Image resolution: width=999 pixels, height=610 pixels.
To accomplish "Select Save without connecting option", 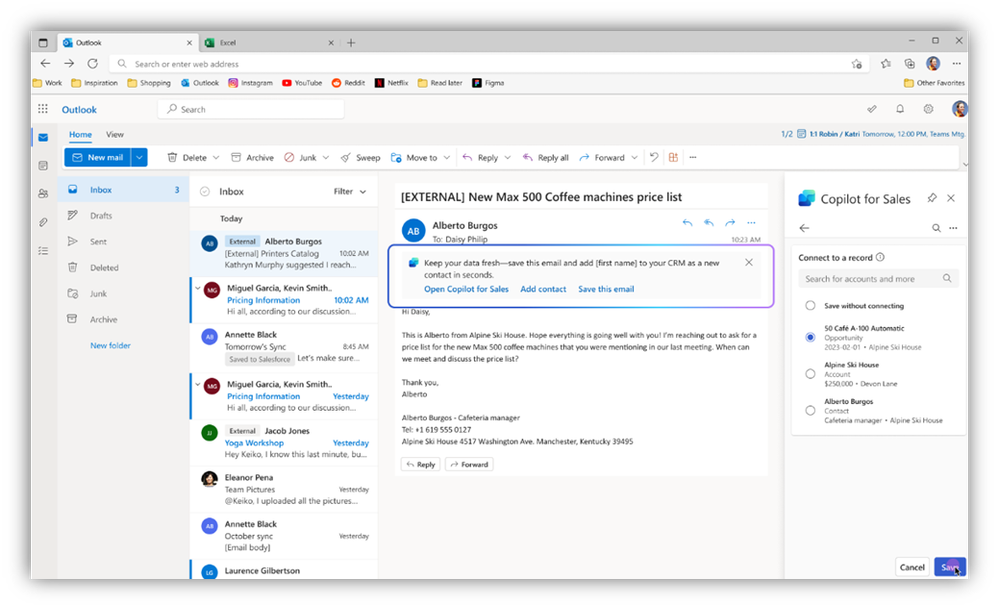I will [x=810, y=305].
